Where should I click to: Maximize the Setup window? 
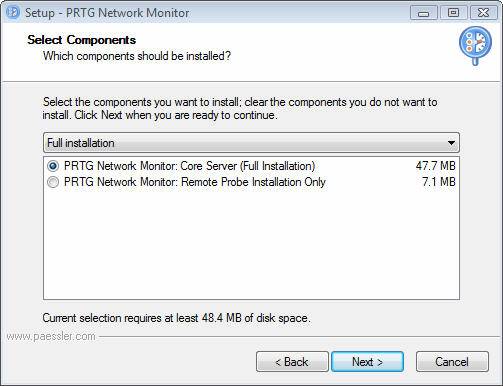453,13
